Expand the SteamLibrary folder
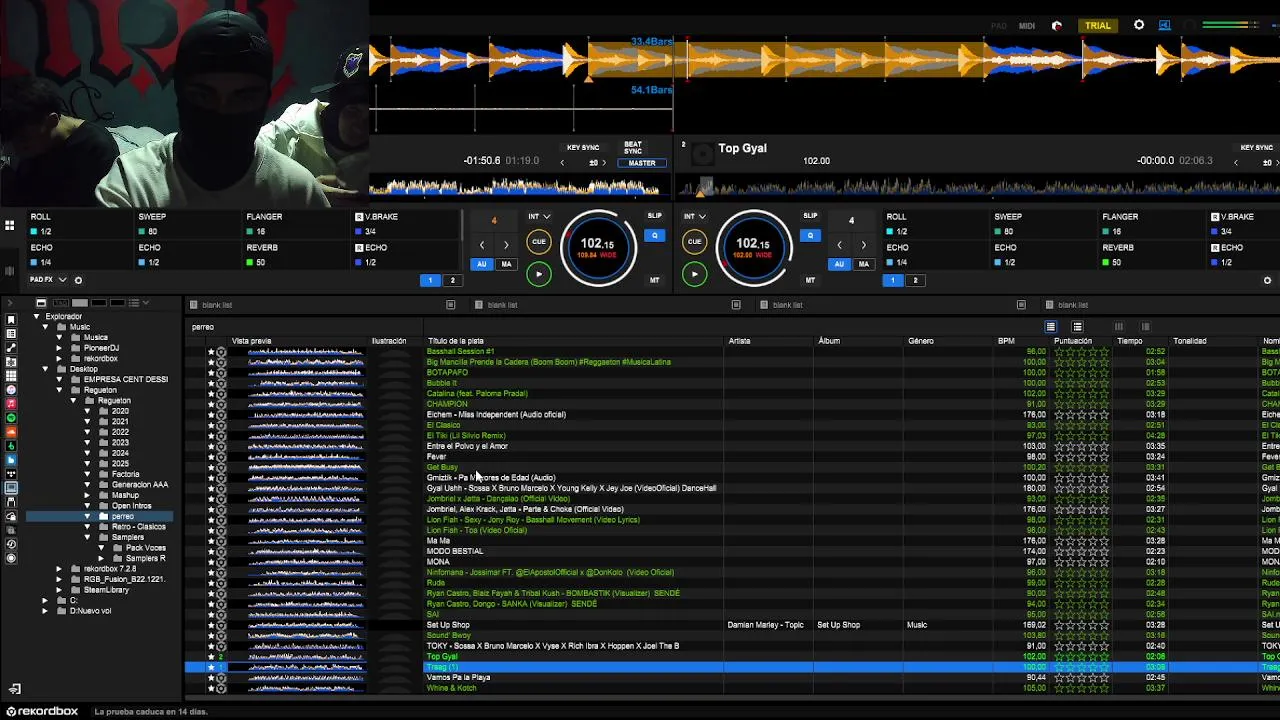This screenshot has height=720, width=1280. [59, 590]
